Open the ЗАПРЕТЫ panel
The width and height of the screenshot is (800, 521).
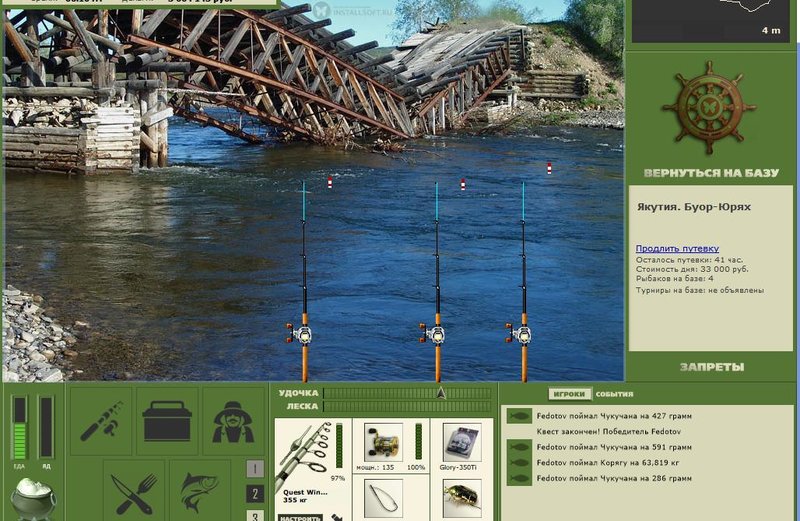point(712,367)
